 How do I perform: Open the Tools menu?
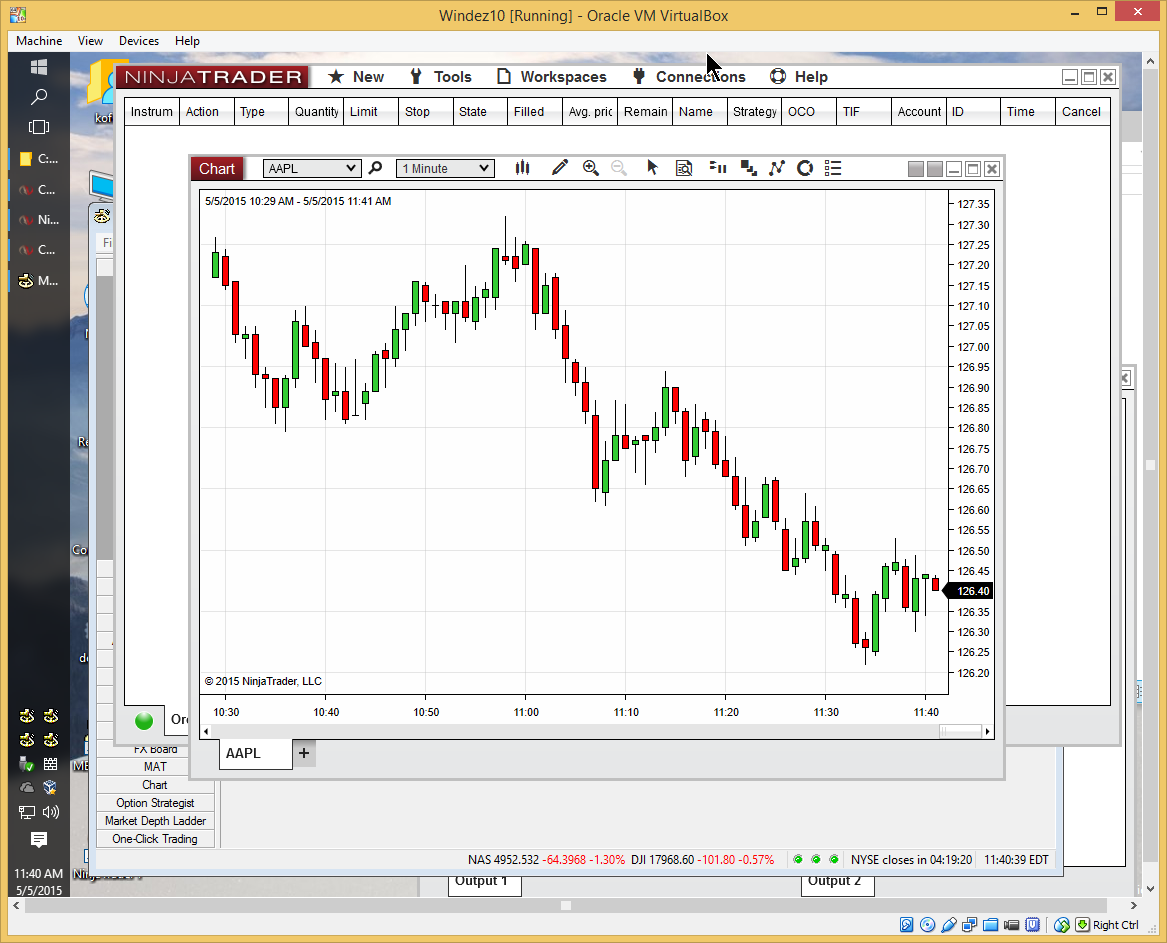[441, 77]
